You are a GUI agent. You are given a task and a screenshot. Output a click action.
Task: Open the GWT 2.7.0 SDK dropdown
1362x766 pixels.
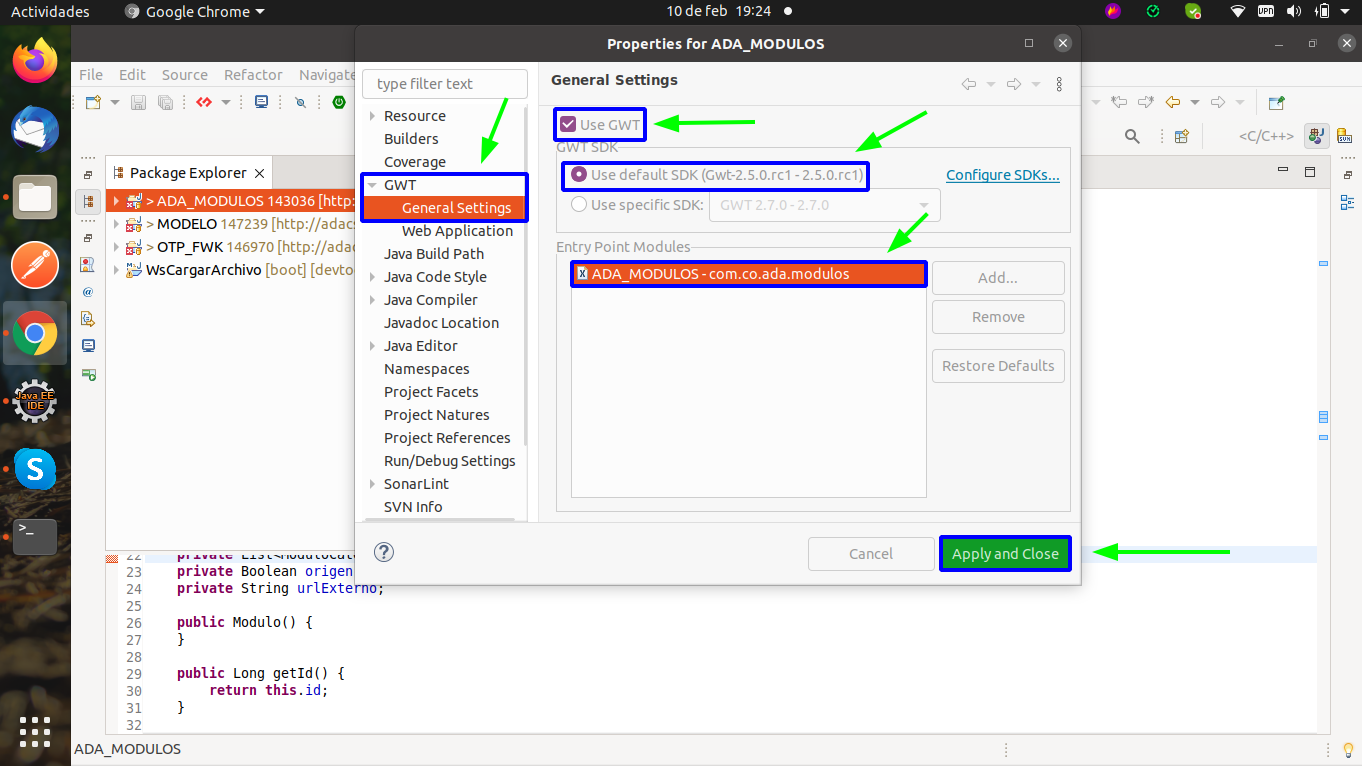824,205
